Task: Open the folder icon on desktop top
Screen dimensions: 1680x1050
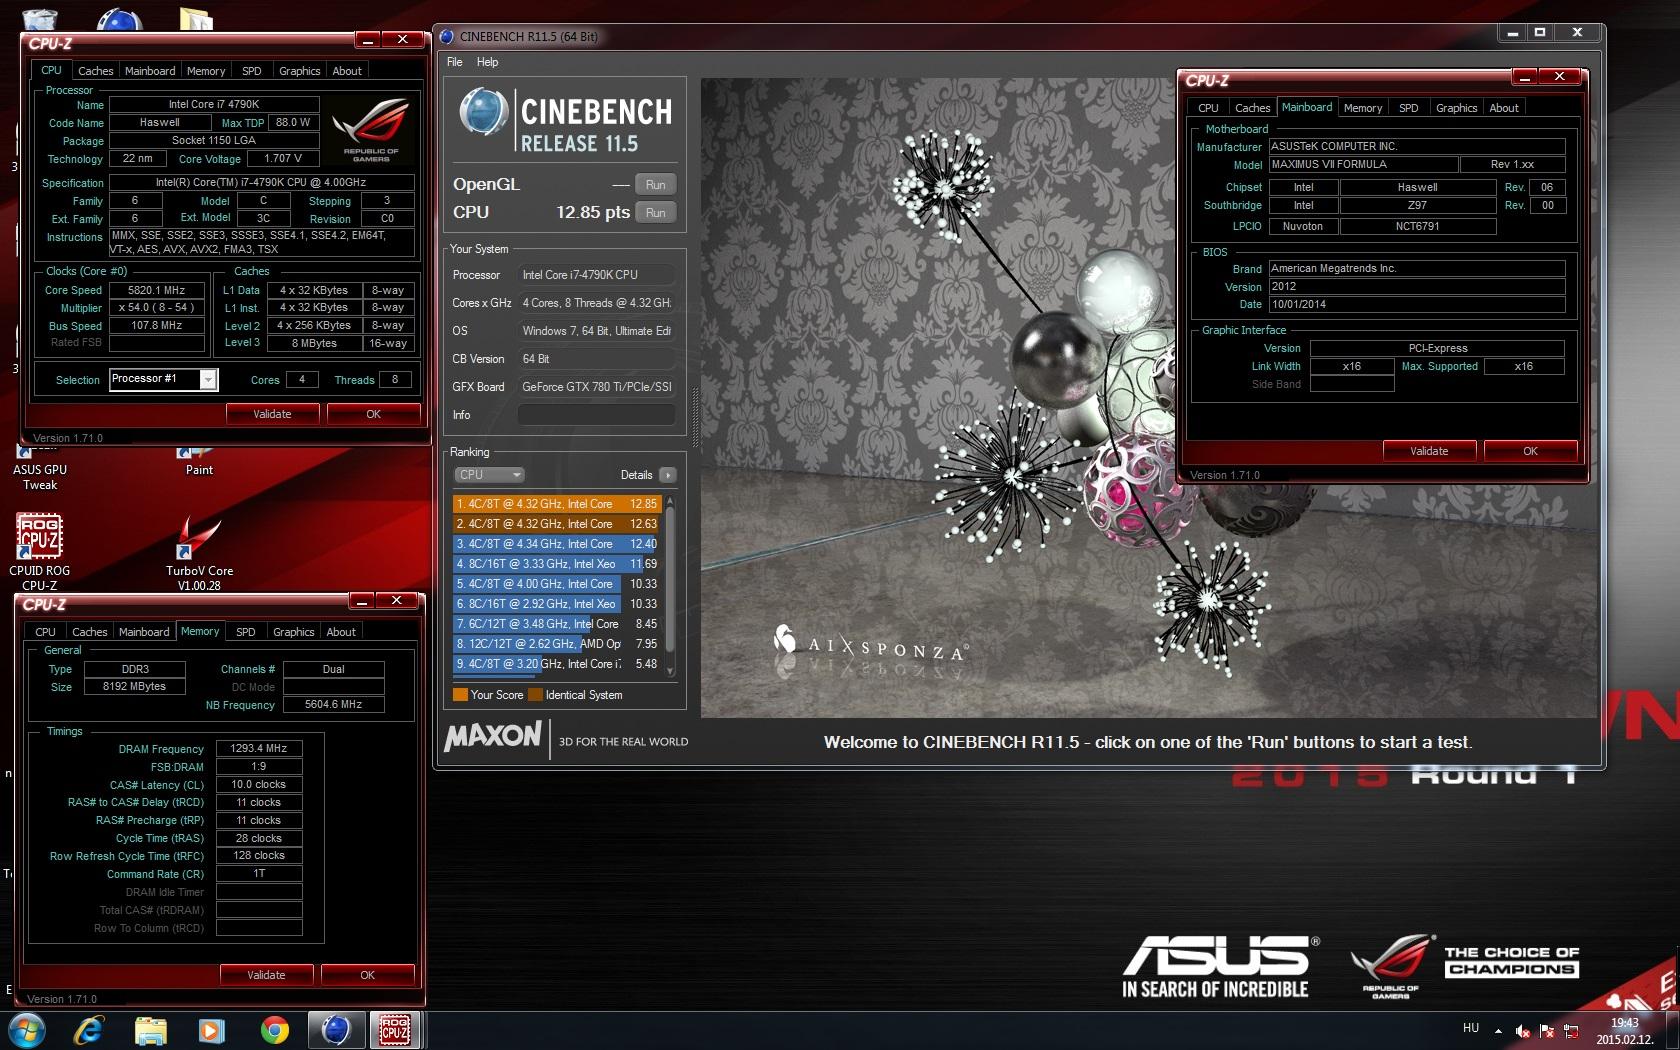Action: (x=196, y=18)
